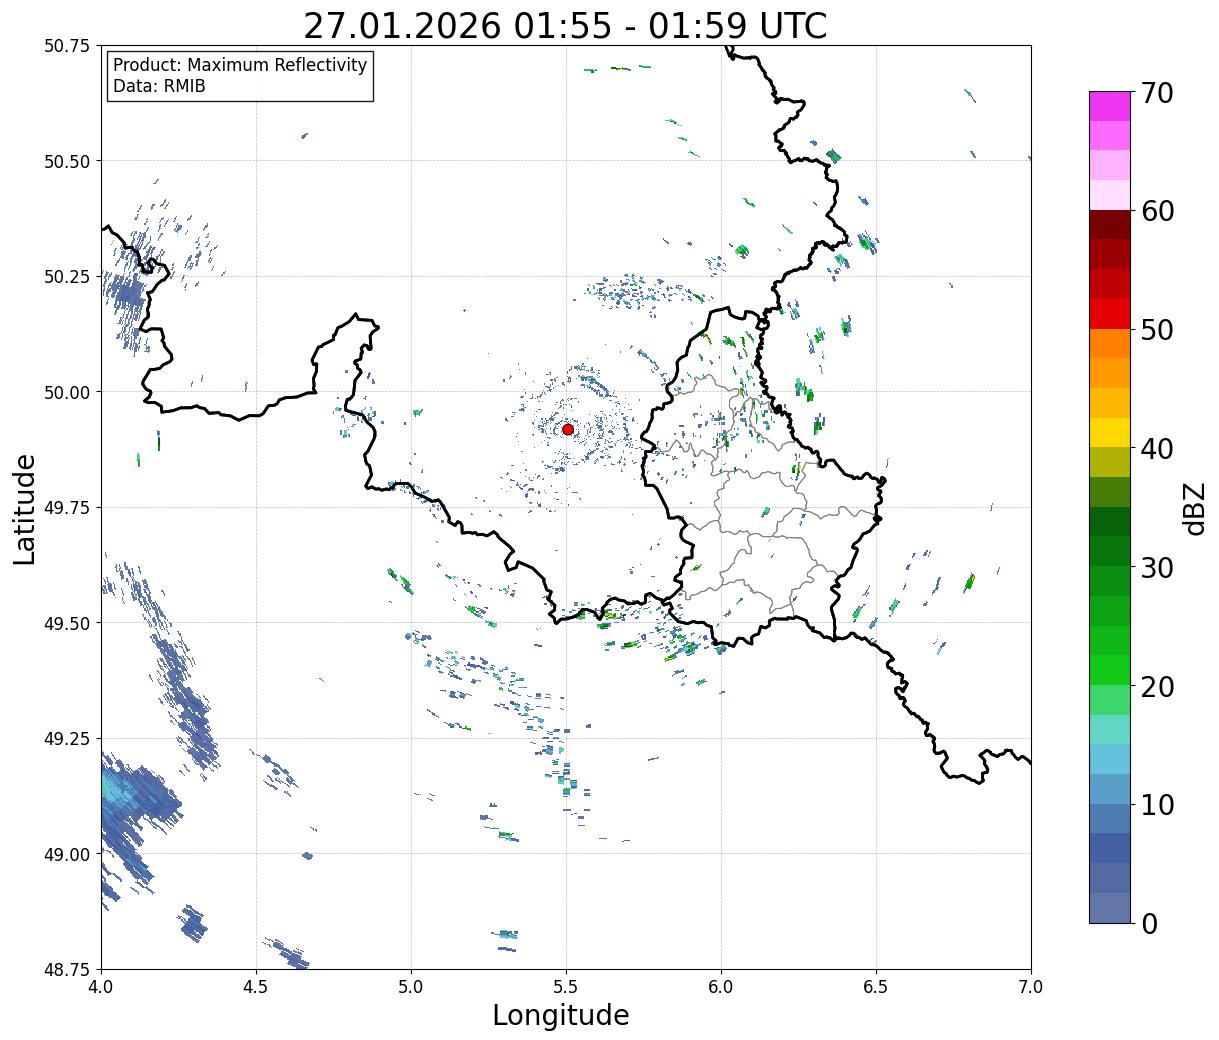Click the latitude tick label 49.50
Image resolution: width=1219 pixels, height=1040 pixels.
pos(67,623)
